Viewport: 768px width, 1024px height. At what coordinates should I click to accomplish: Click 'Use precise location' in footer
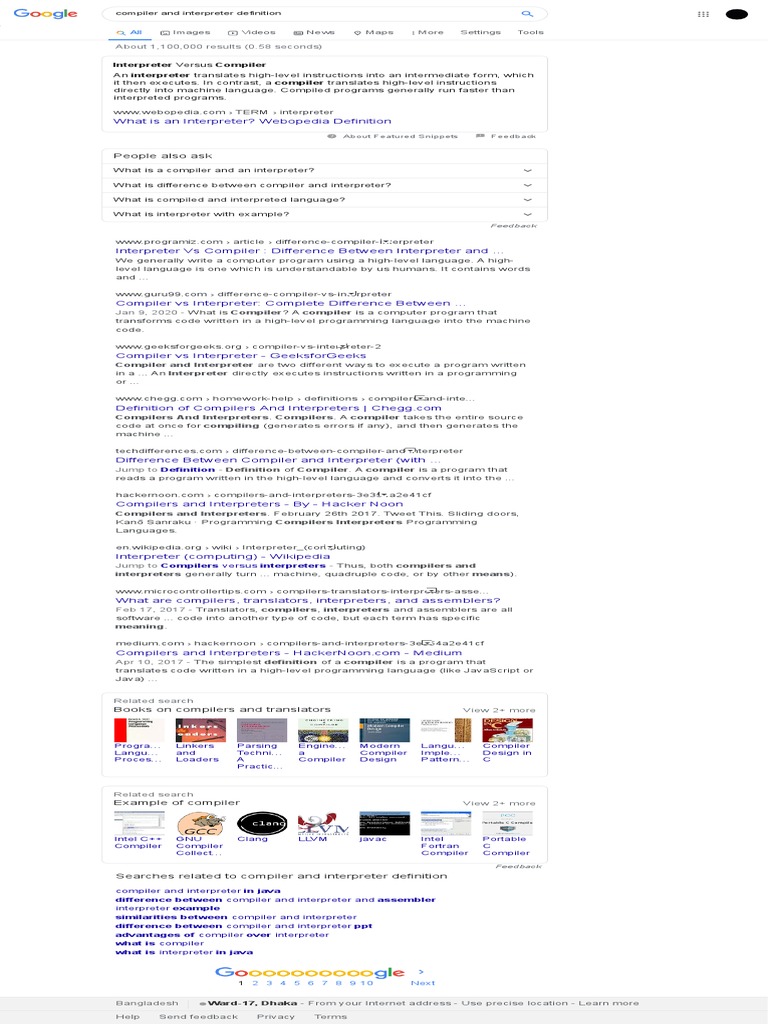pyautogui.click(x=515, y=1003)
